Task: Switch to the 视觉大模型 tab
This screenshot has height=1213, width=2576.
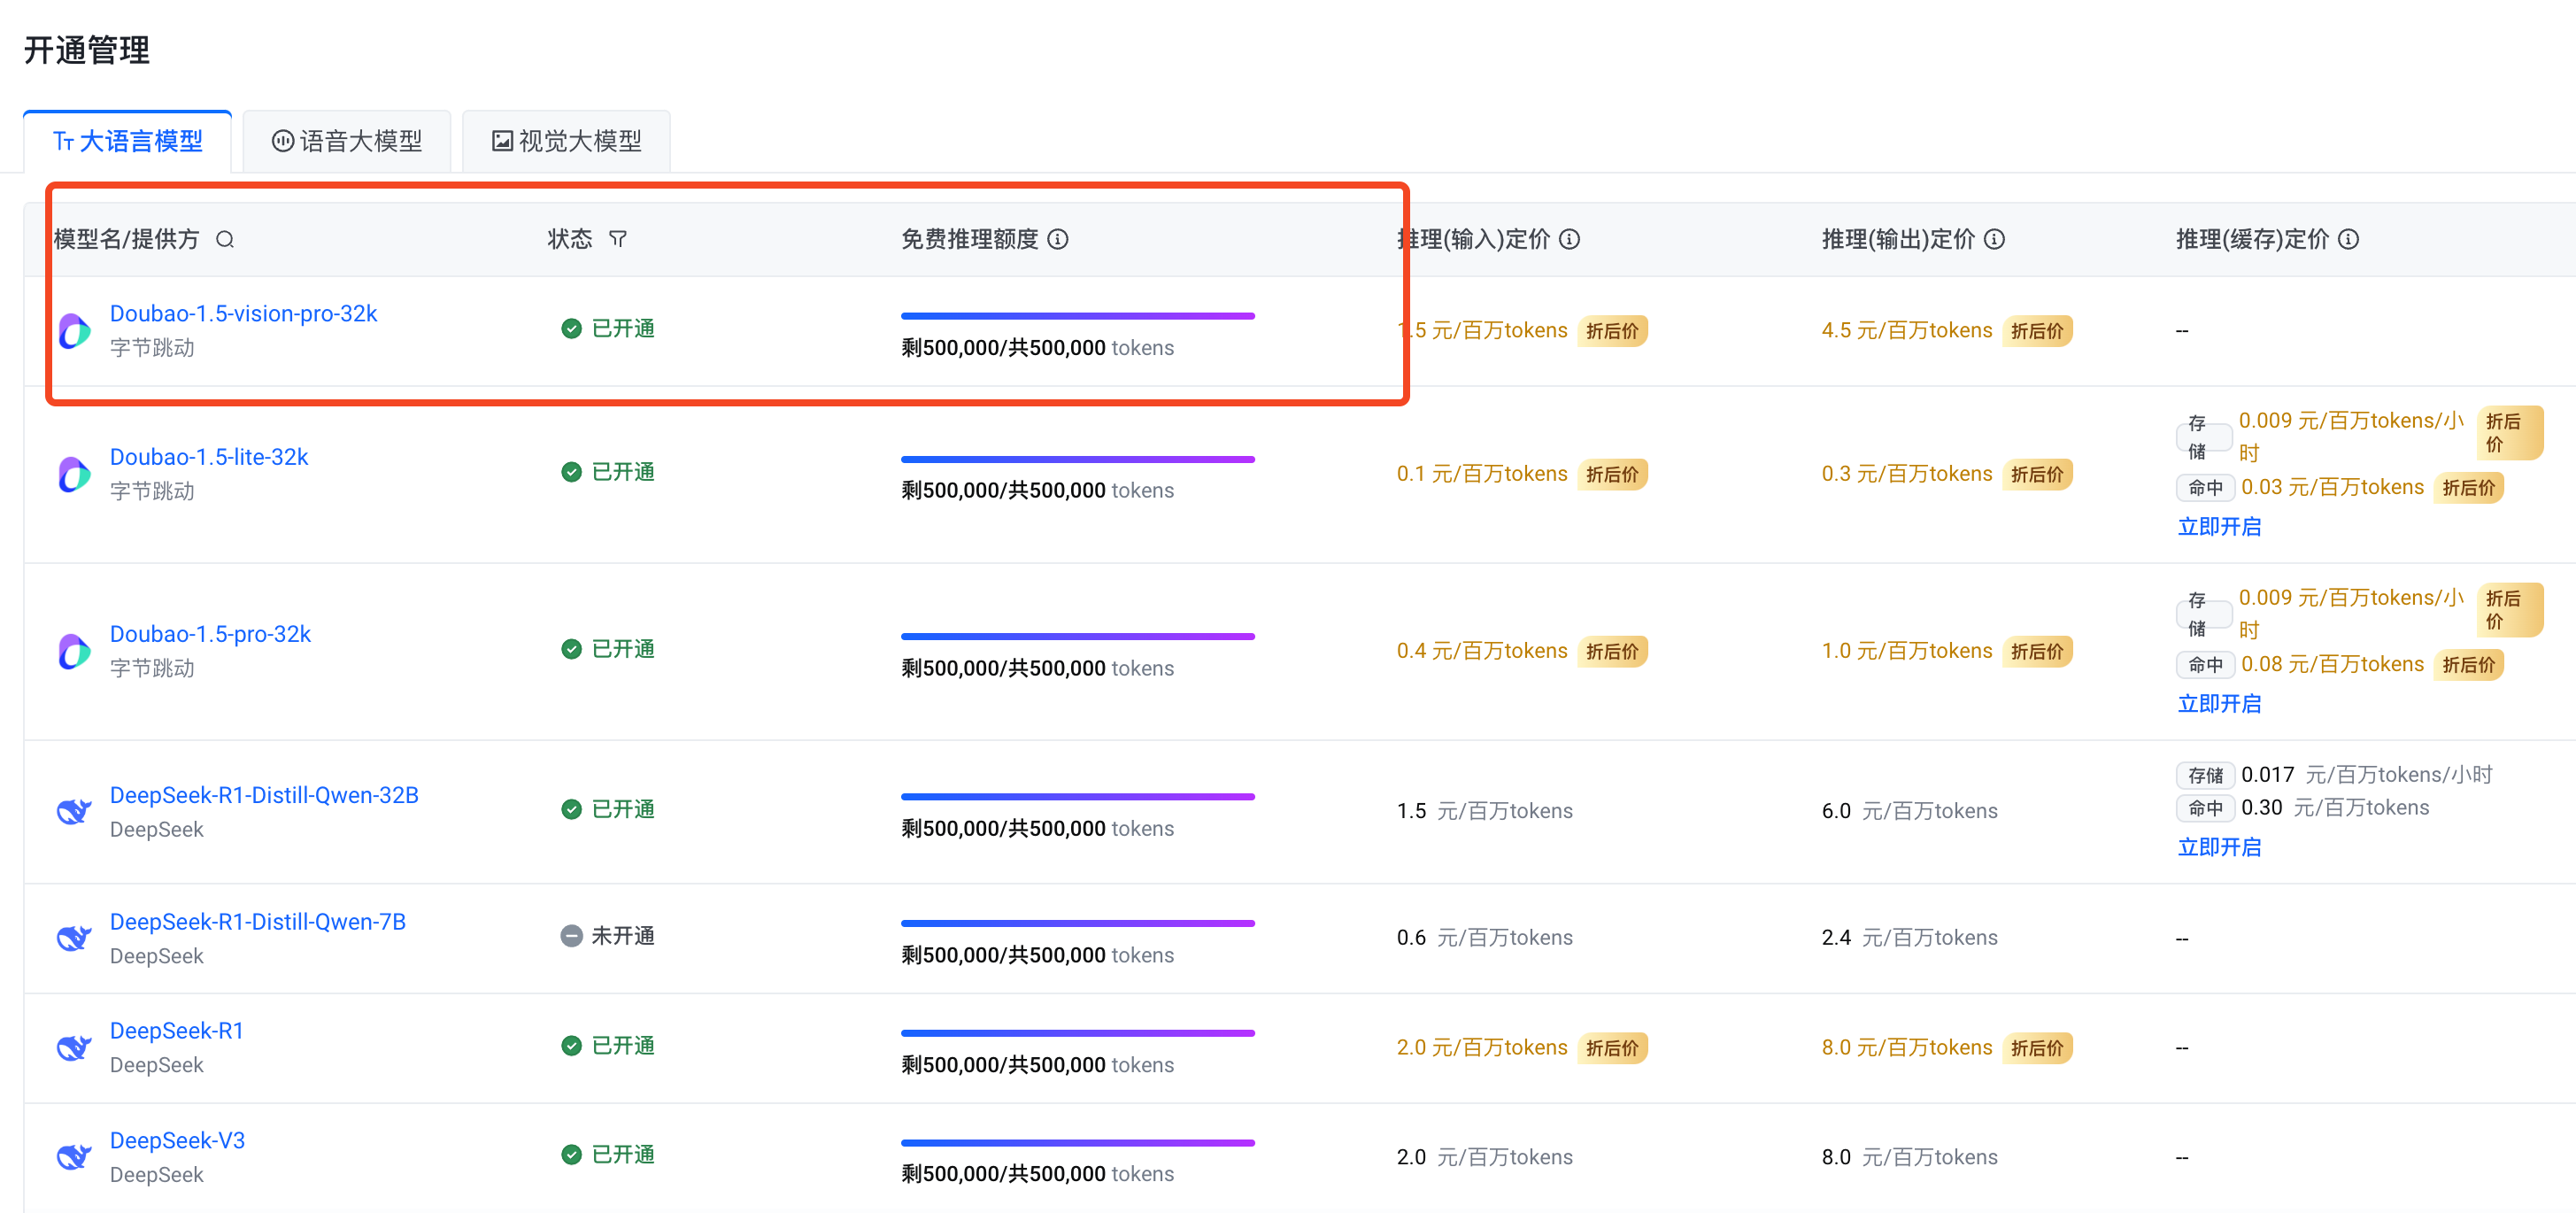Action: pos(566,141)
